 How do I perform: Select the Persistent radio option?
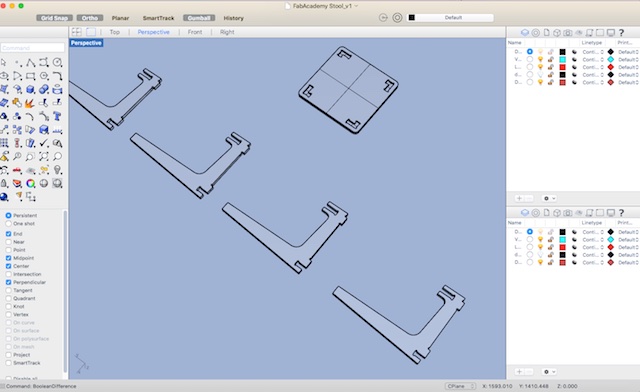coord(8,215)
